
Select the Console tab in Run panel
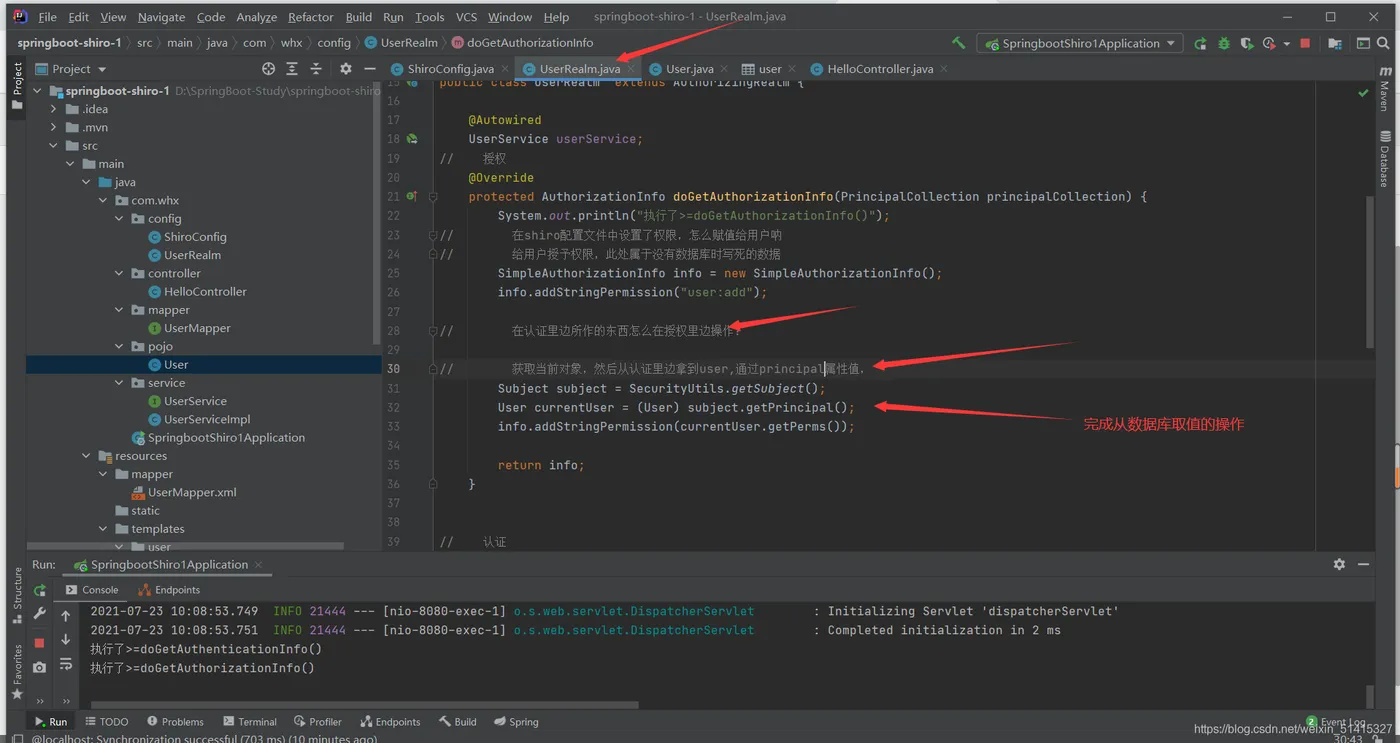pos(92,590)
